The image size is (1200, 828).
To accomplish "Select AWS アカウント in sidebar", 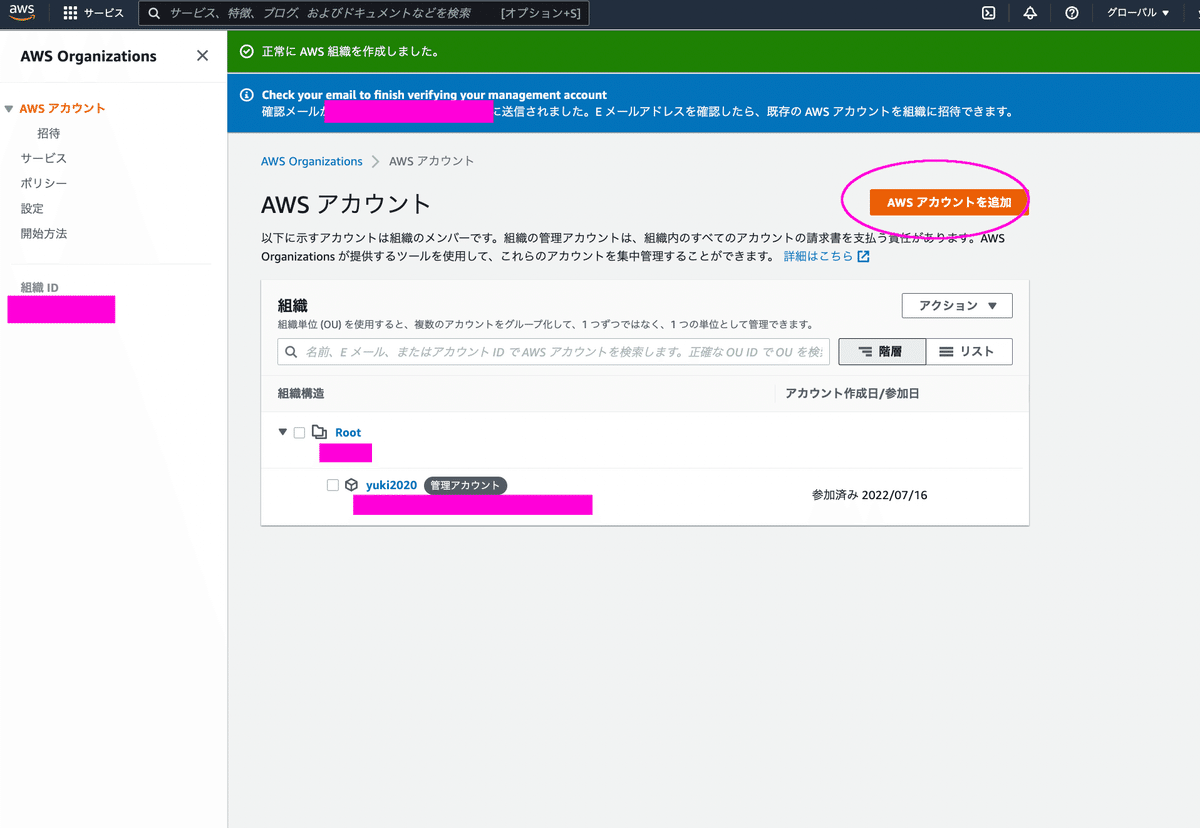I will [x=62, y=108].
